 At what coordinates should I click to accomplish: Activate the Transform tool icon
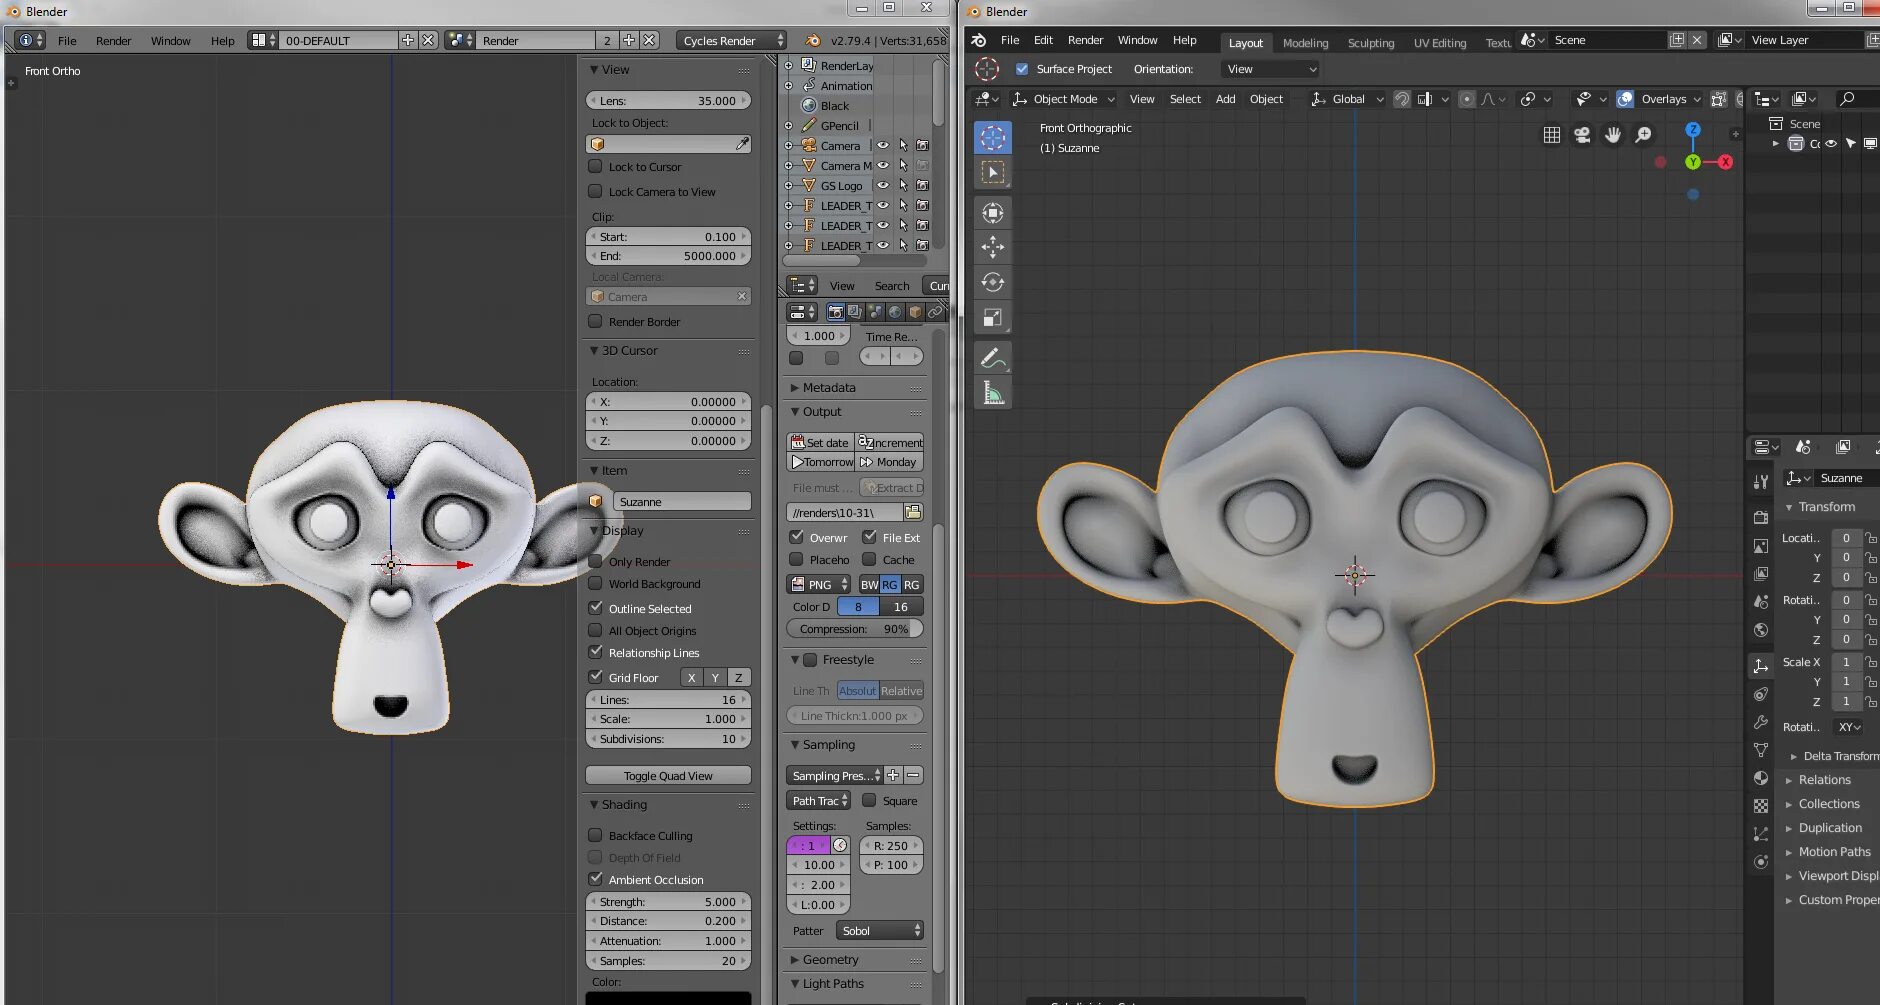pos(992,213)
